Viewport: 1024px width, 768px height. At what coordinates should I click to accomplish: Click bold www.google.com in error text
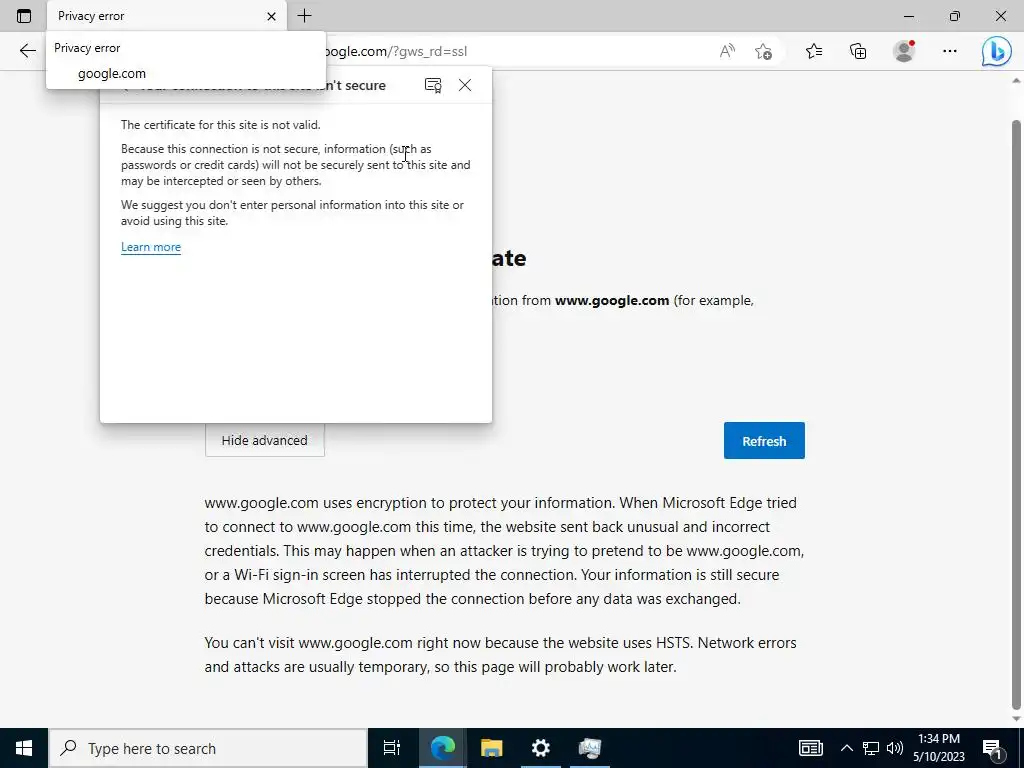pyautogui.click(x=612, y=300)
